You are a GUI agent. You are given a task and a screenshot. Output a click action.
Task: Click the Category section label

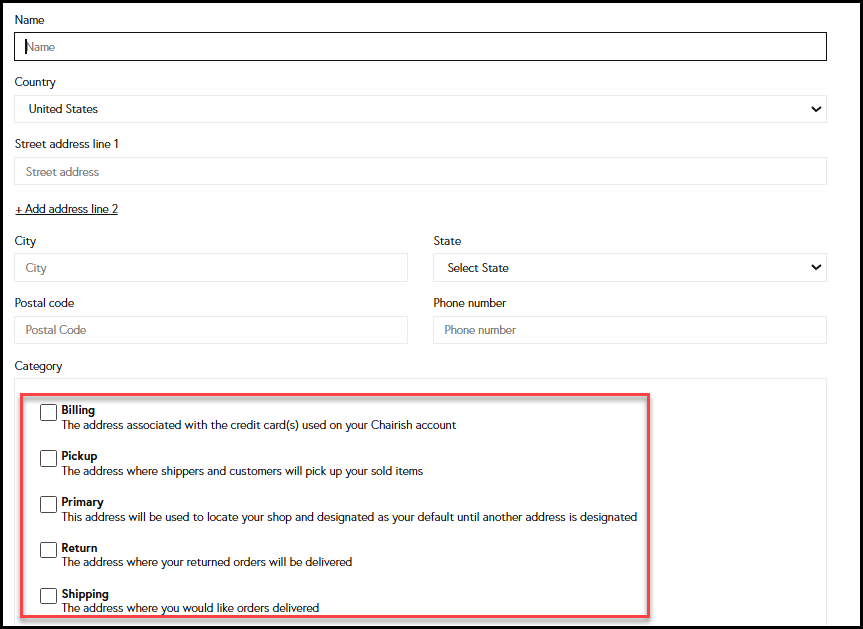(x=39, y=367)
